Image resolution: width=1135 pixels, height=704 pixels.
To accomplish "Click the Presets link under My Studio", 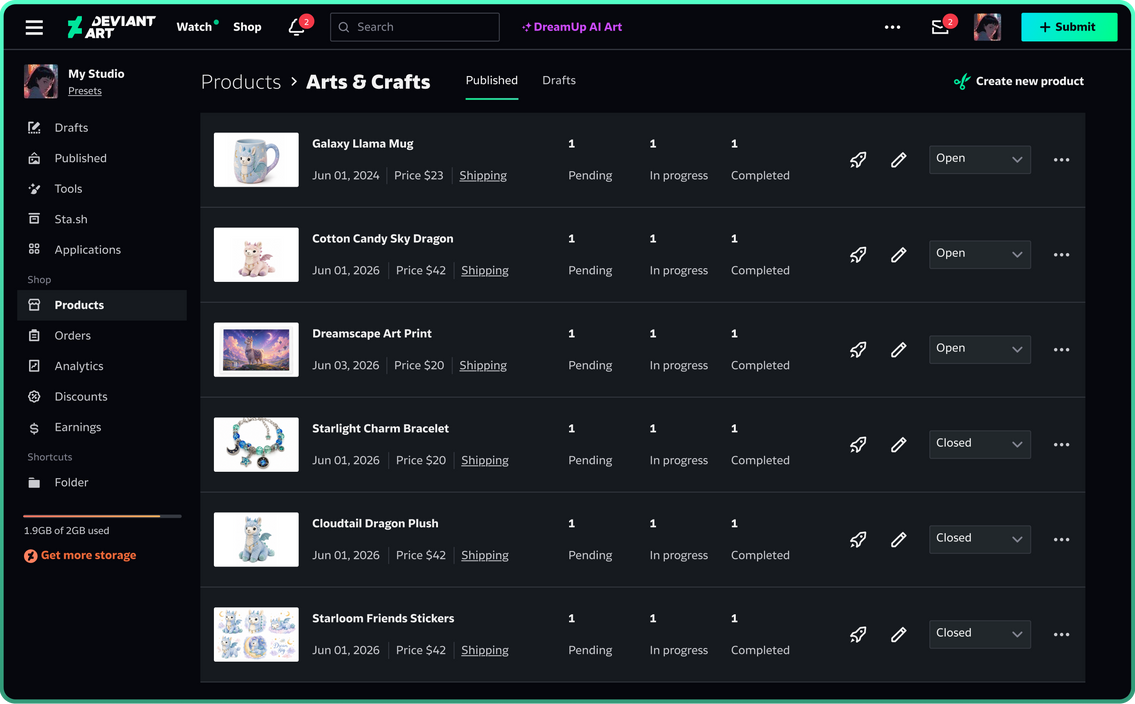I will pyautogui.click(x=85, y=91).
